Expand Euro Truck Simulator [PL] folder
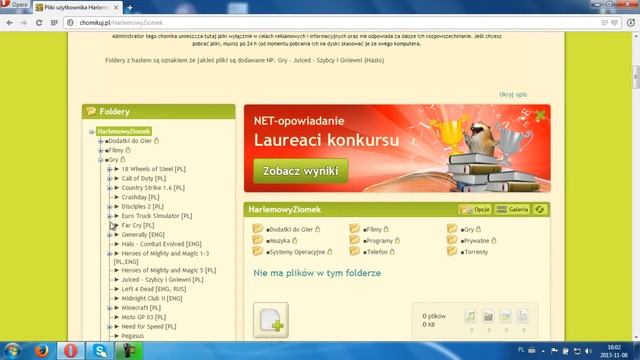The width and height of the screenshot is (640, 360). (x=109, y=216)
